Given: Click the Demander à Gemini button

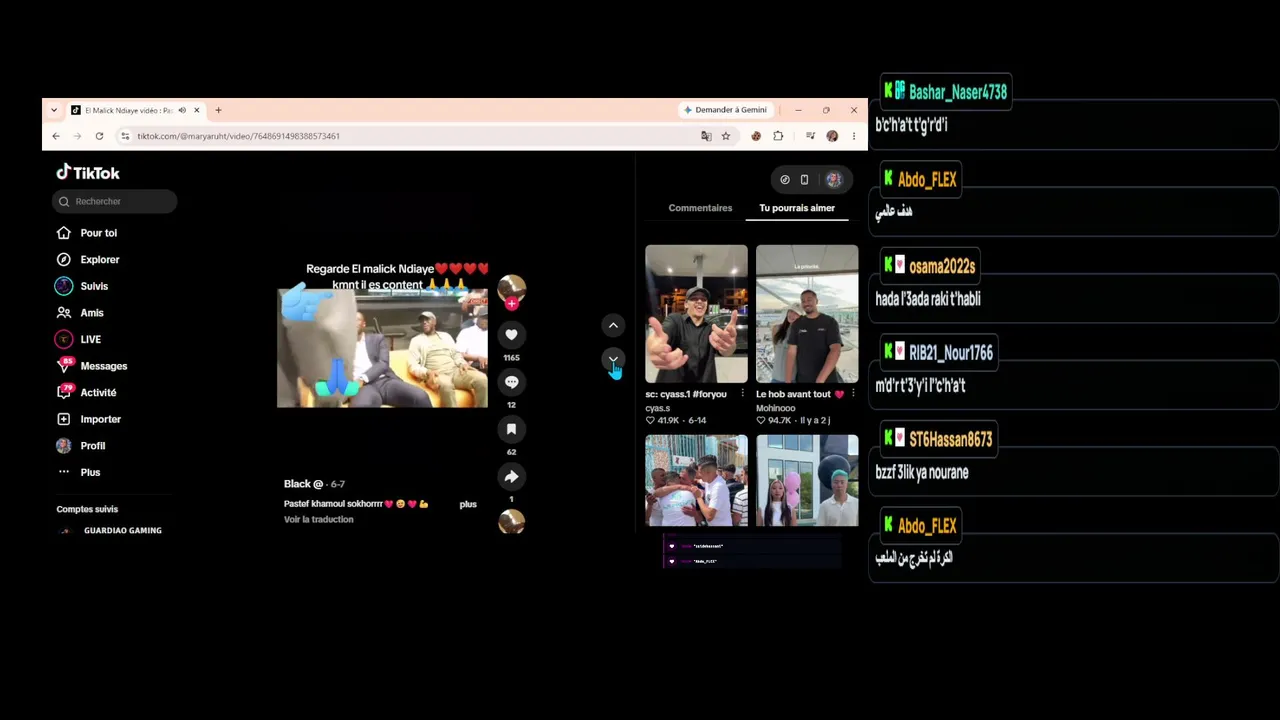Looking at the screenshot, I should tap(726, 110).
